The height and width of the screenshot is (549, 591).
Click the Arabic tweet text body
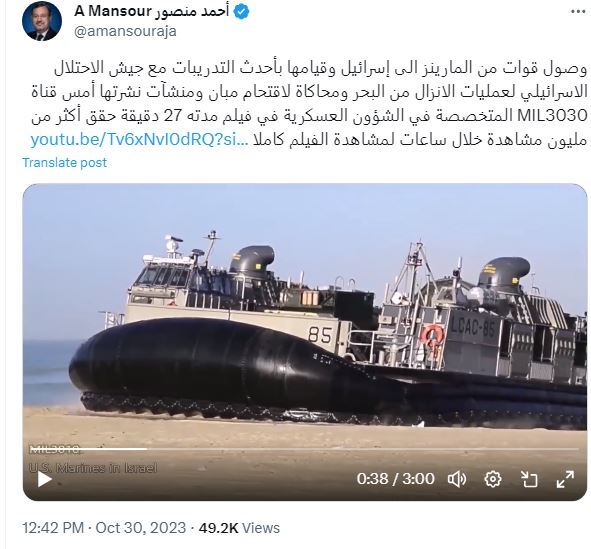309,104
